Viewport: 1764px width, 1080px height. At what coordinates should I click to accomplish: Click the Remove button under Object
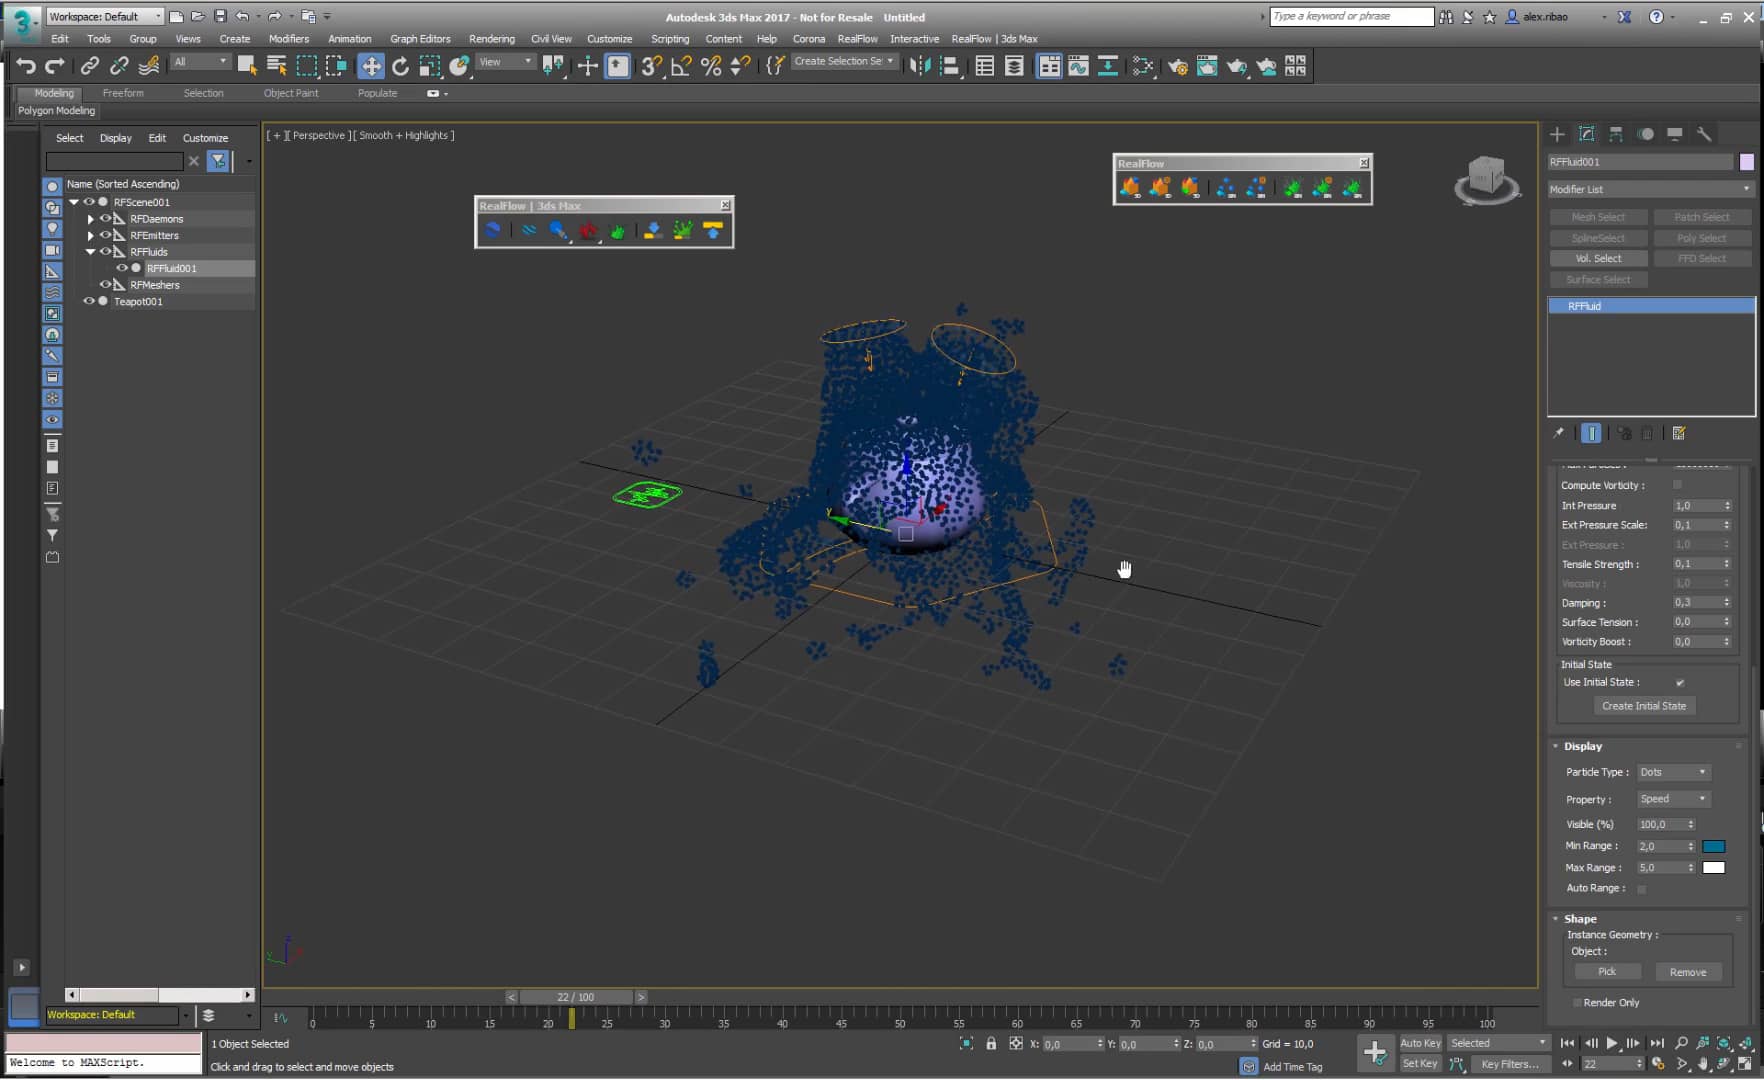coord(1688,972)
